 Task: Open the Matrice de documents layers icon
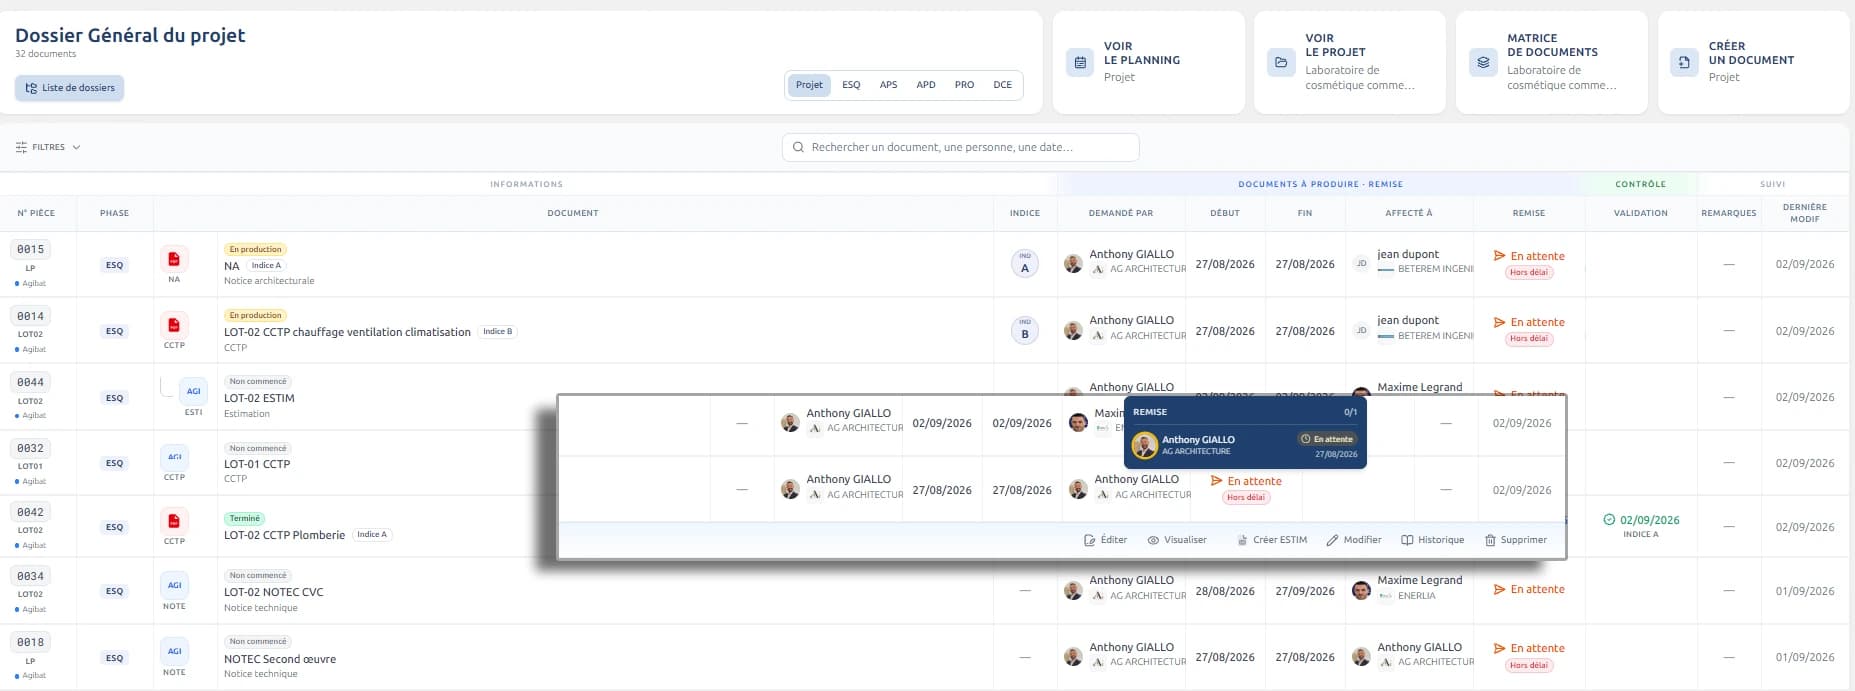[x=1483, y=62]
